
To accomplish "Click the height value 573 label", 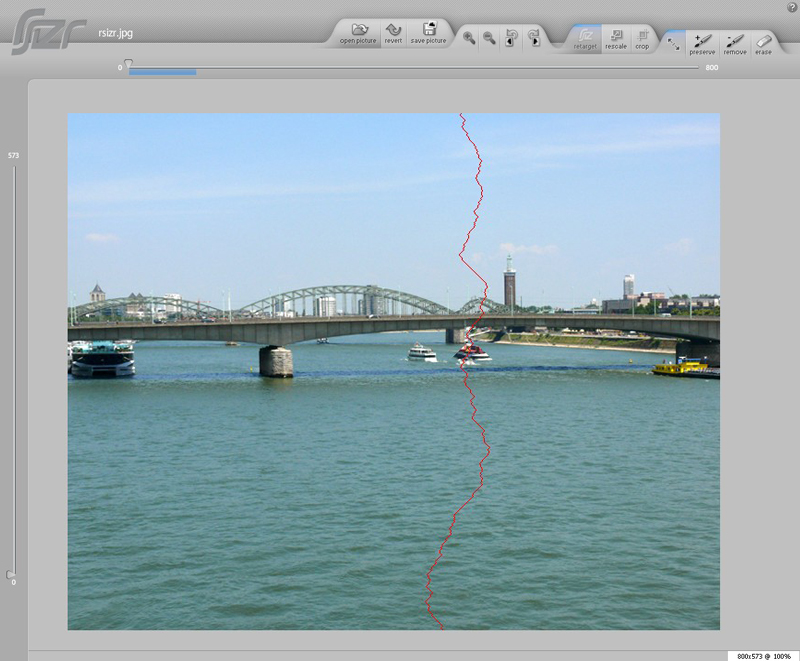I will point(13,156).
